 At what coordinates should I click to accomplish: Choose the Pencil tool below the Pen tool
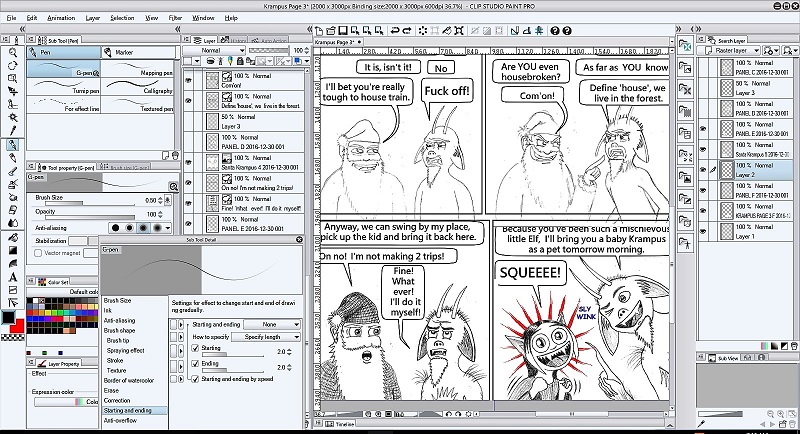pyautogui.click(x=13, y=158)
